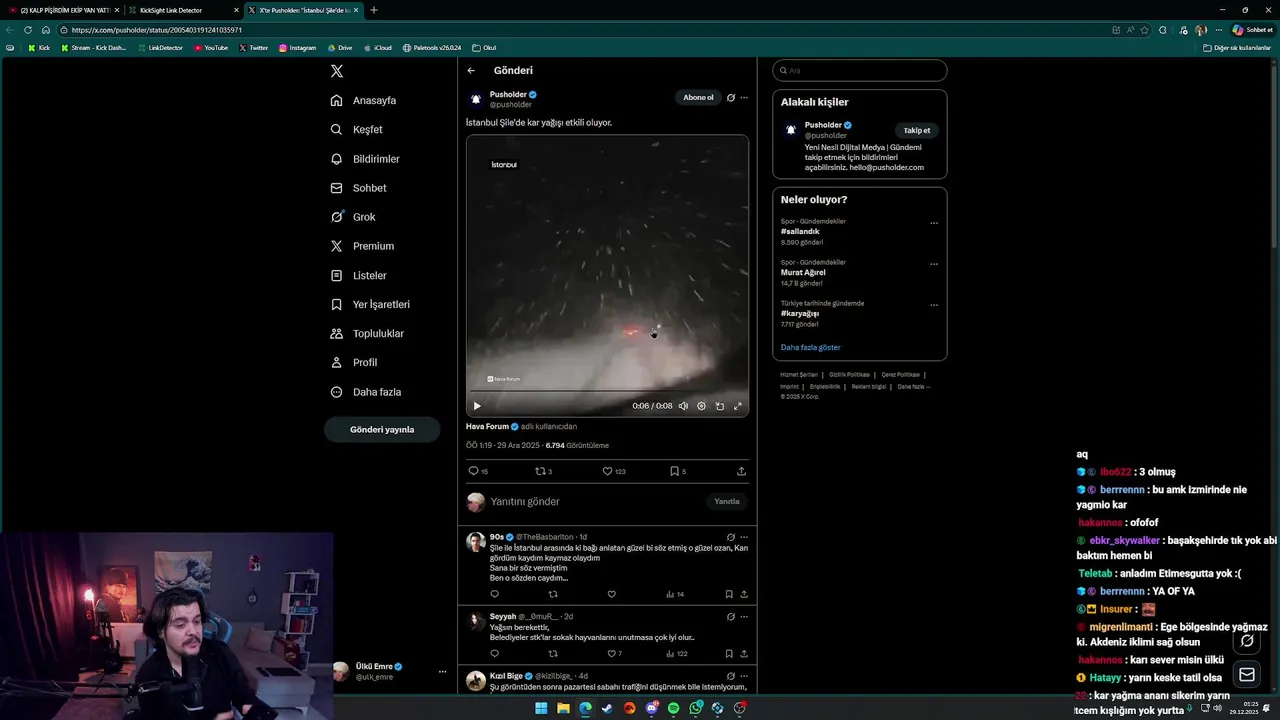Viewport: 1280px width, 720px height.
Task: Open Windows Start menu on taskbar
Action: (541, 708)
